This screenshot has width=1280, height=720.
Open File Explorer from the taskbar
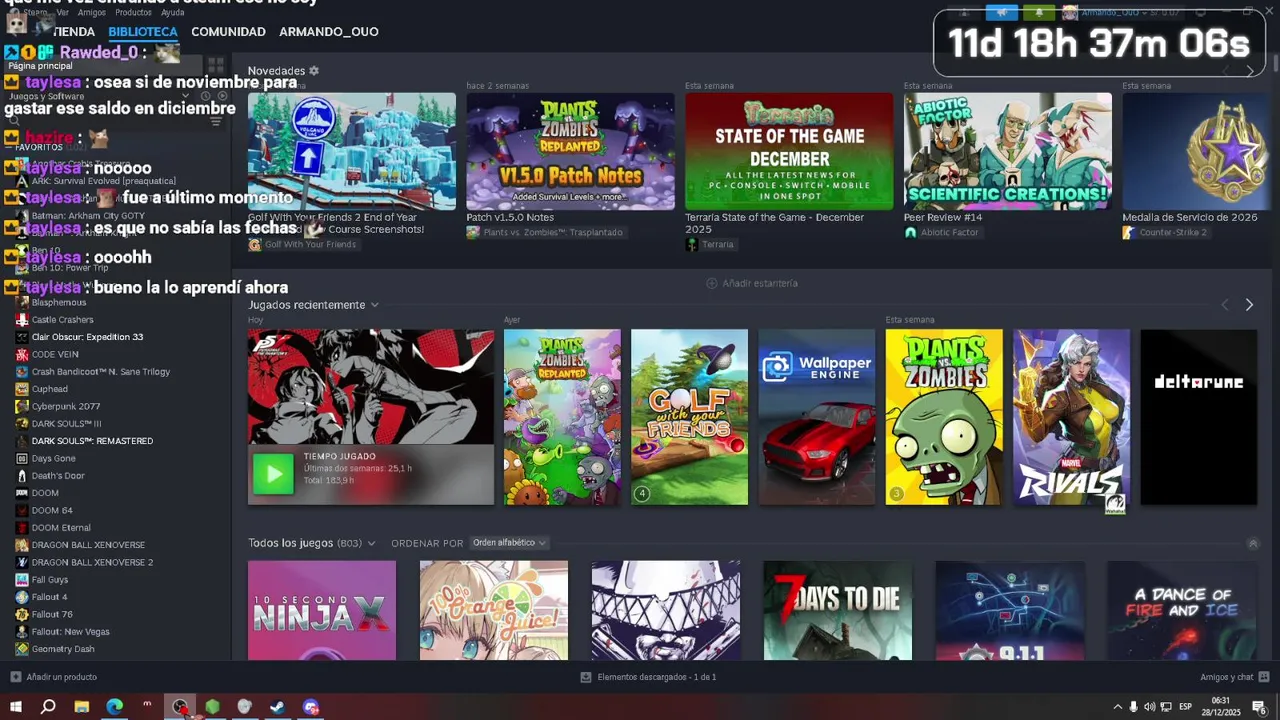(82, 707)
